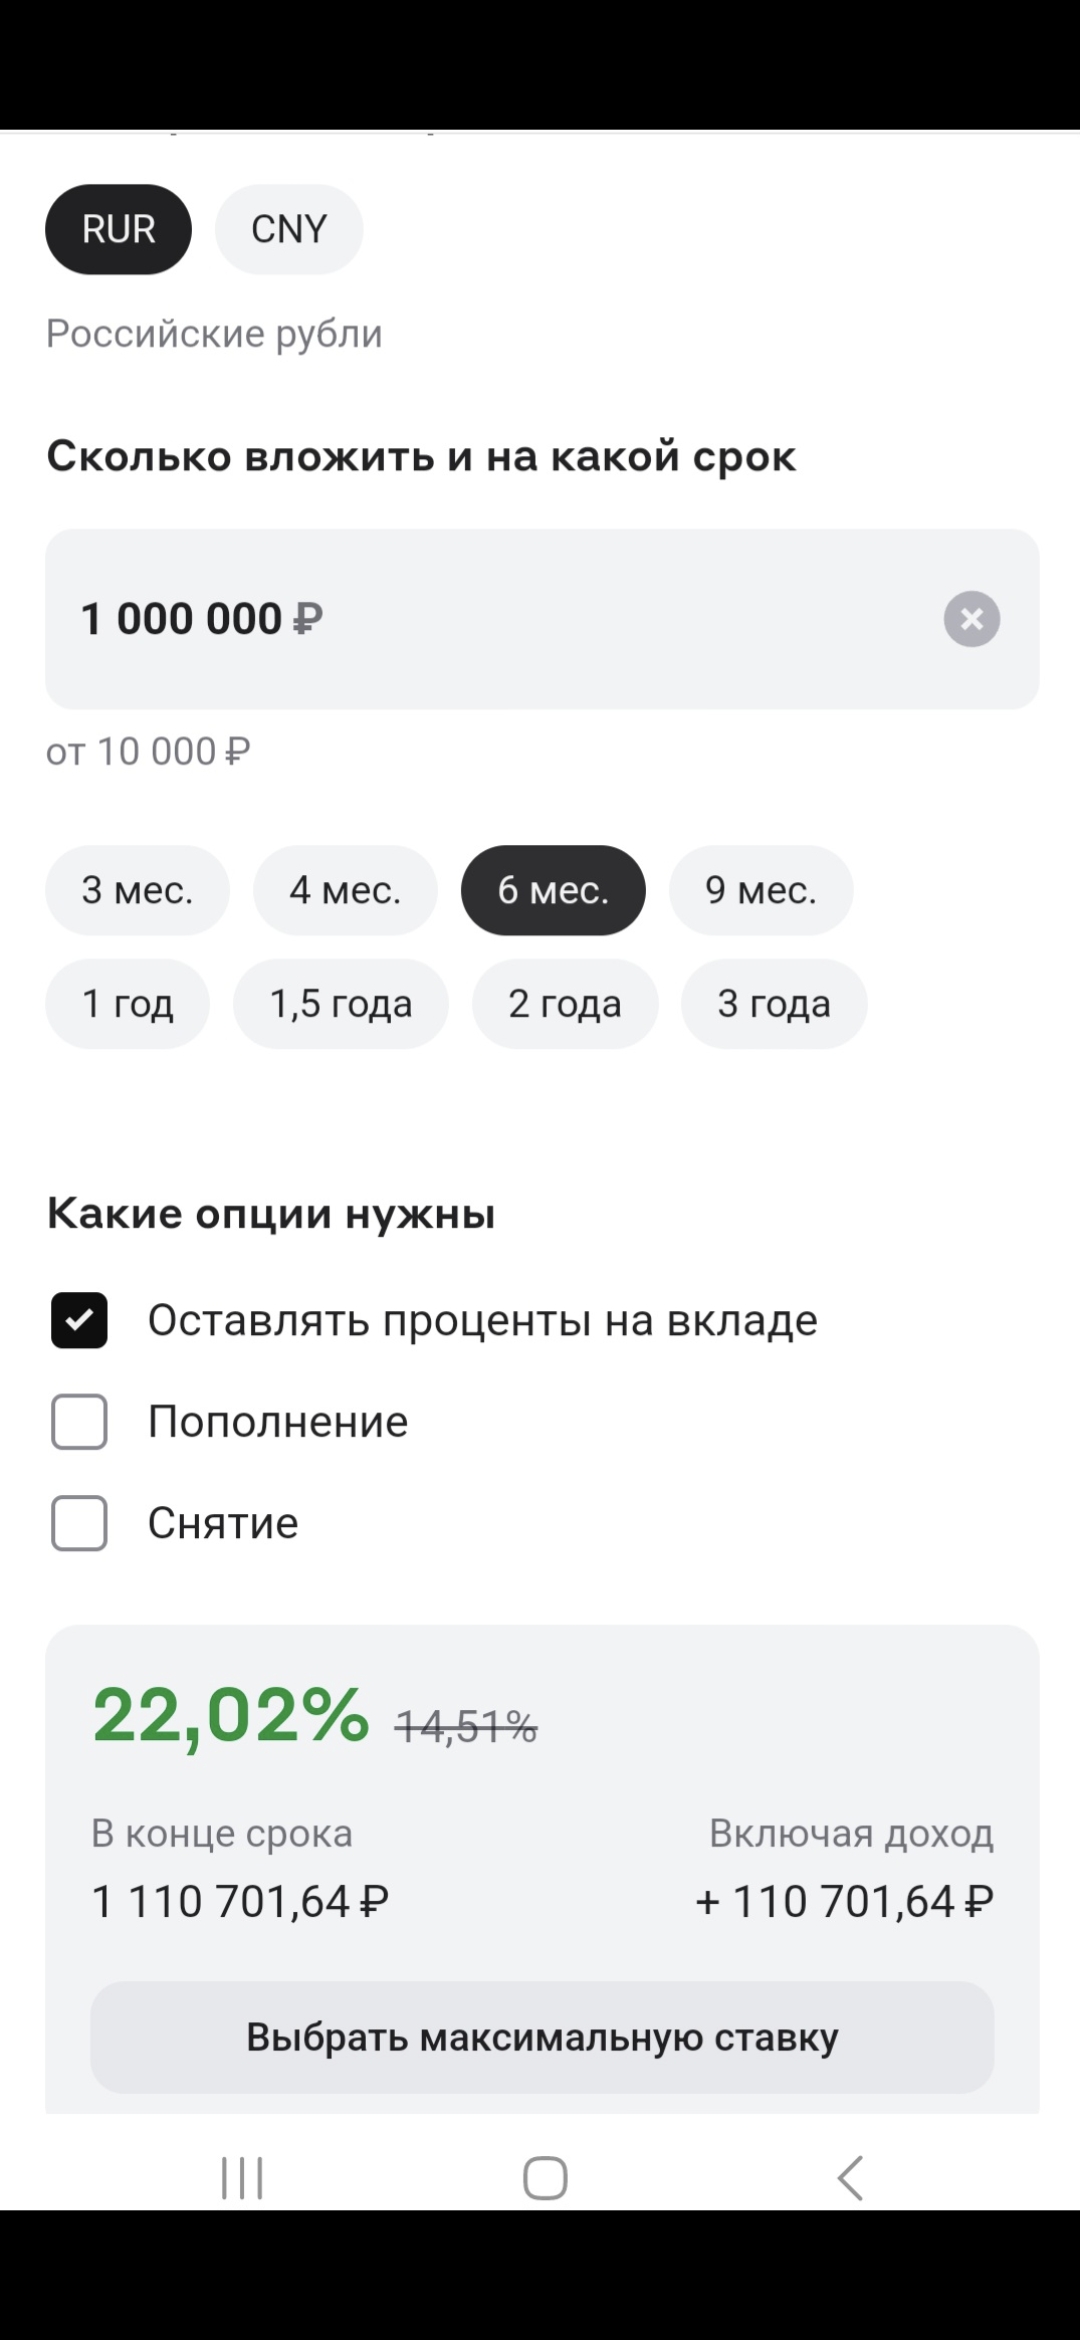Enable the 'Пополнение' option checkbox
1080x2340 pixels.
80,1422
